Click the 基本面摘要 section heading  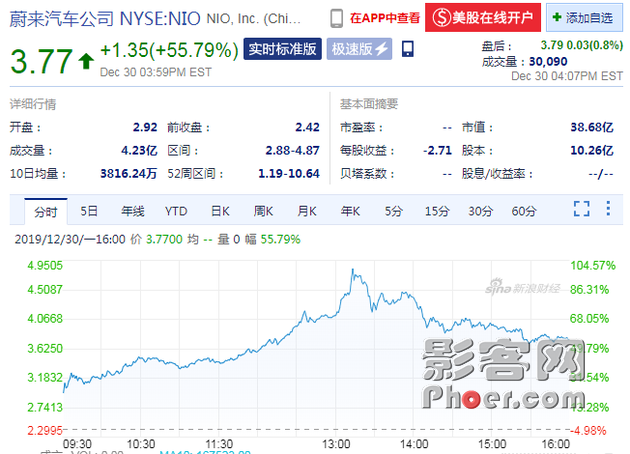pyautogui.click(x=369, y=104)
